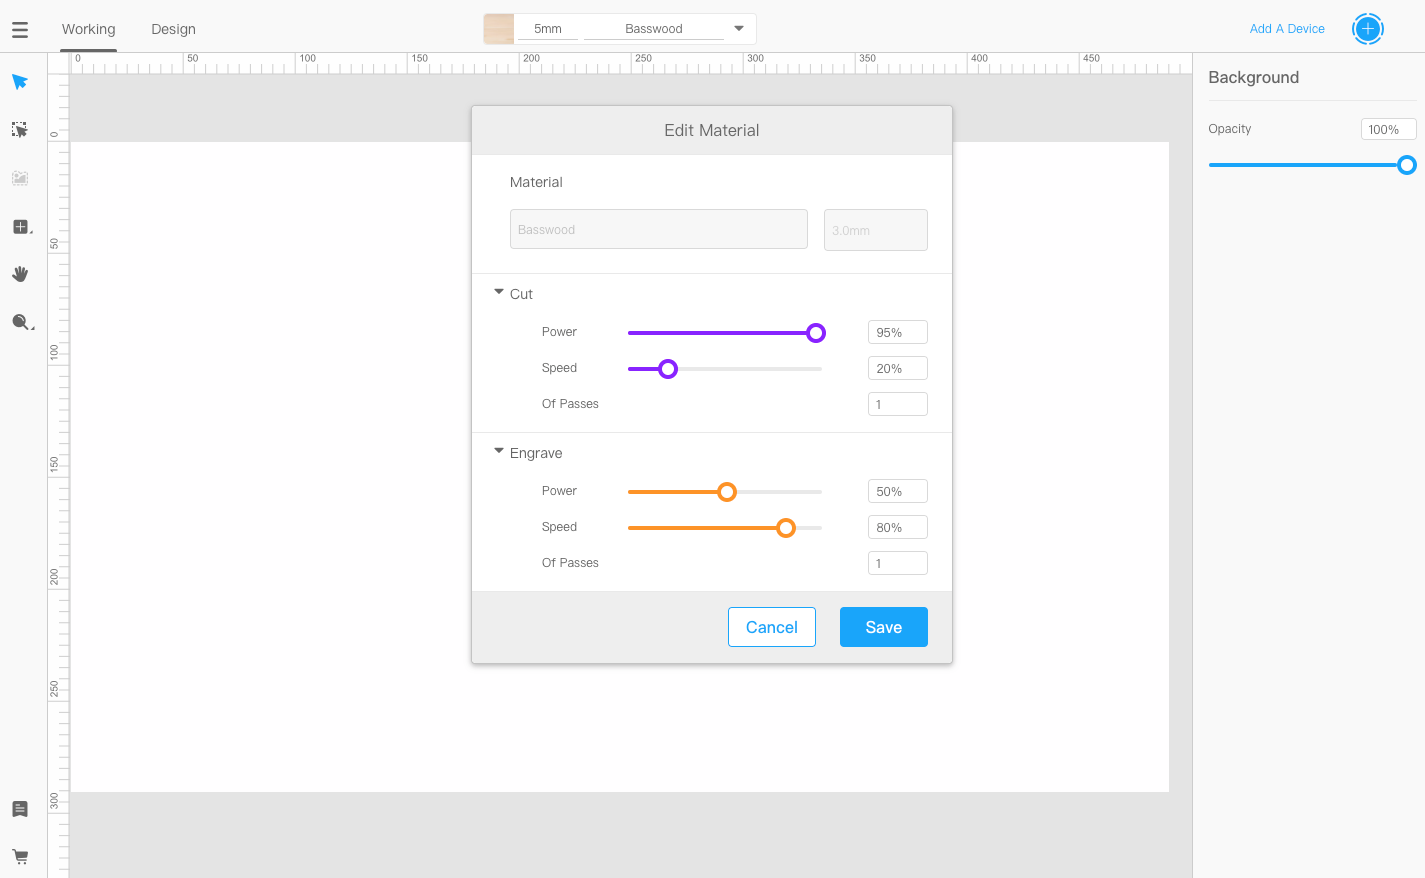The image size is (1425, 878).
Task: Click the basswood material thumbnail
Action: pos(499,29)
